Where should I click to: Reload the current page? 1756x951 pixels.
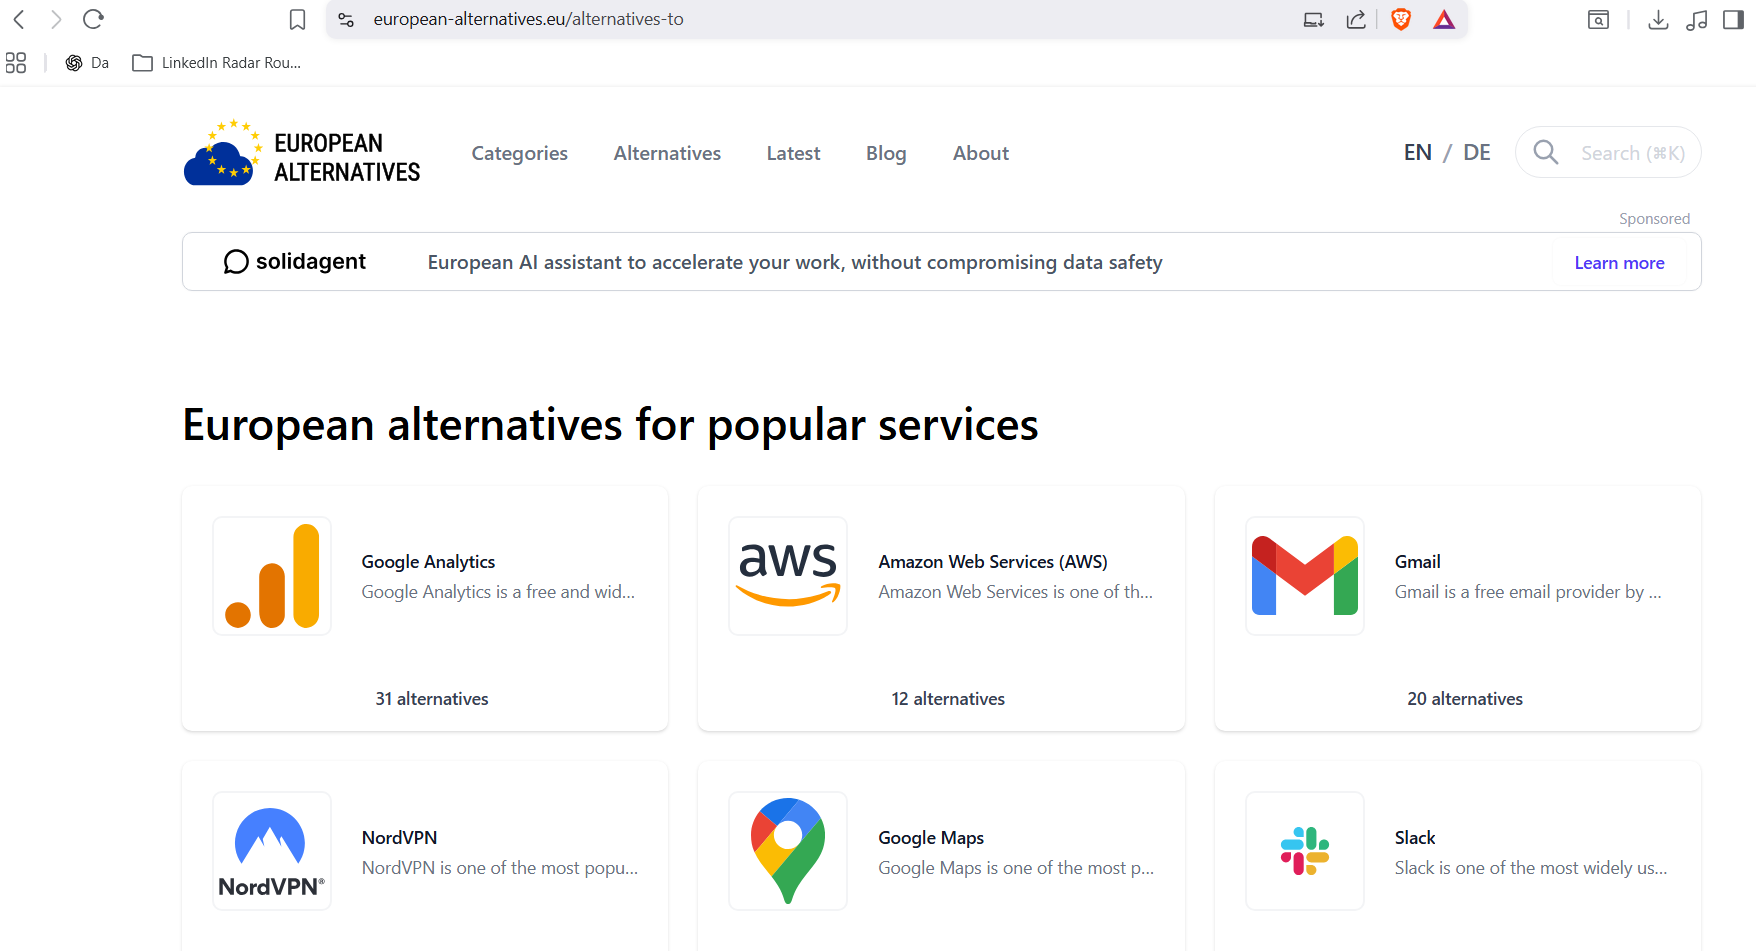pyautogui.click(x=93, y=19)
